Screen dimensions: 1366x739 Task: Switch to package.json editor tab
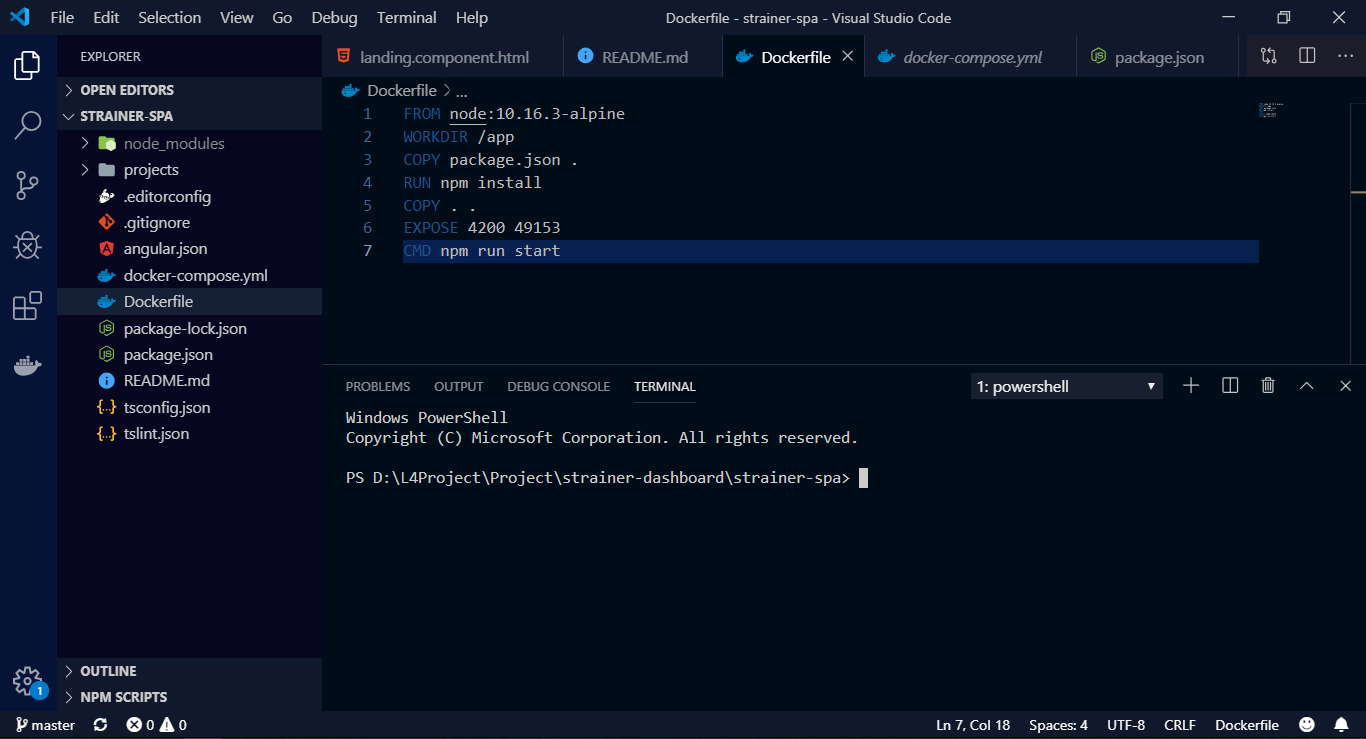(1158, 57)
